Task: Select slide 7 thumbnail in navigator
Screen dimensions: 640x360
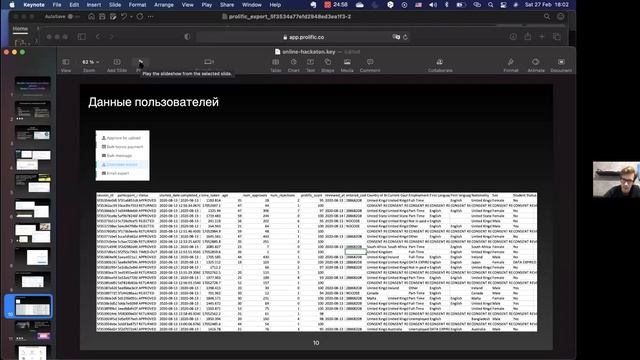Action: tap(33, 233)
